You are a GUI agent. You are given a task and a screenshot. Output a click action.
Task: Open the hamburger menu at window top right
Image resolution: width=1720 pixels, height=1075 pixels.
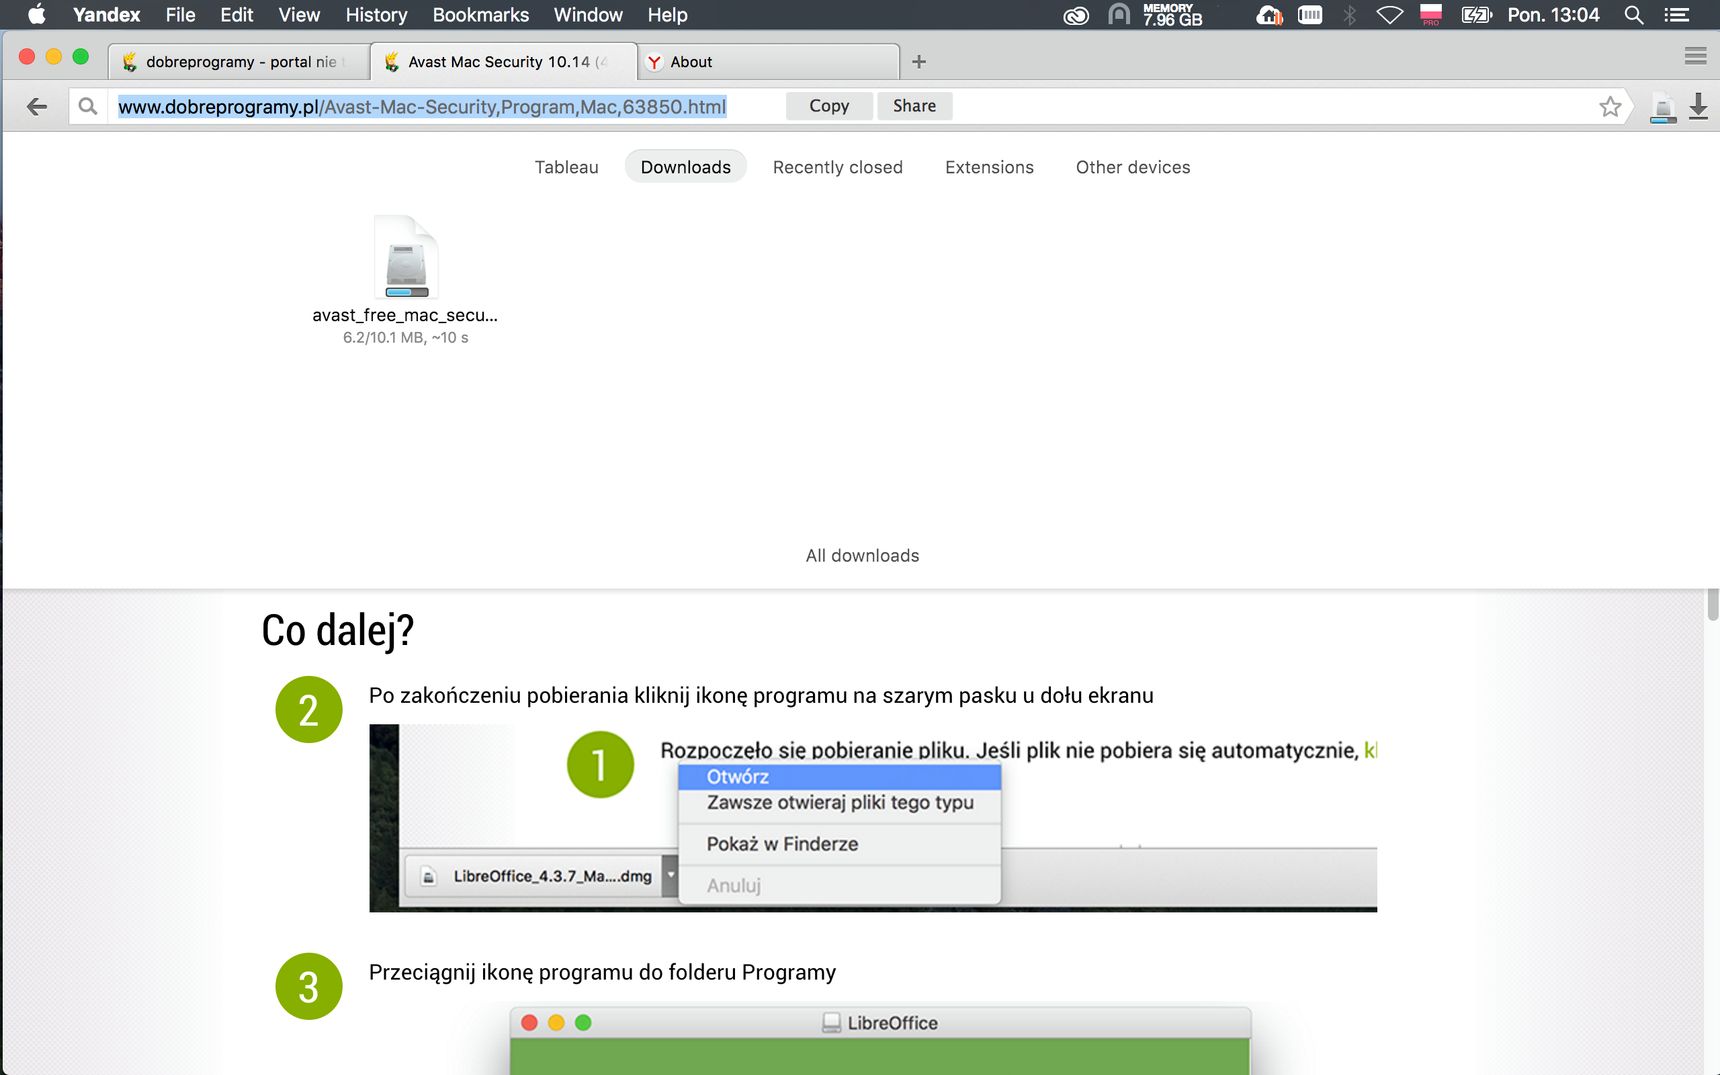pos(1695,56)
